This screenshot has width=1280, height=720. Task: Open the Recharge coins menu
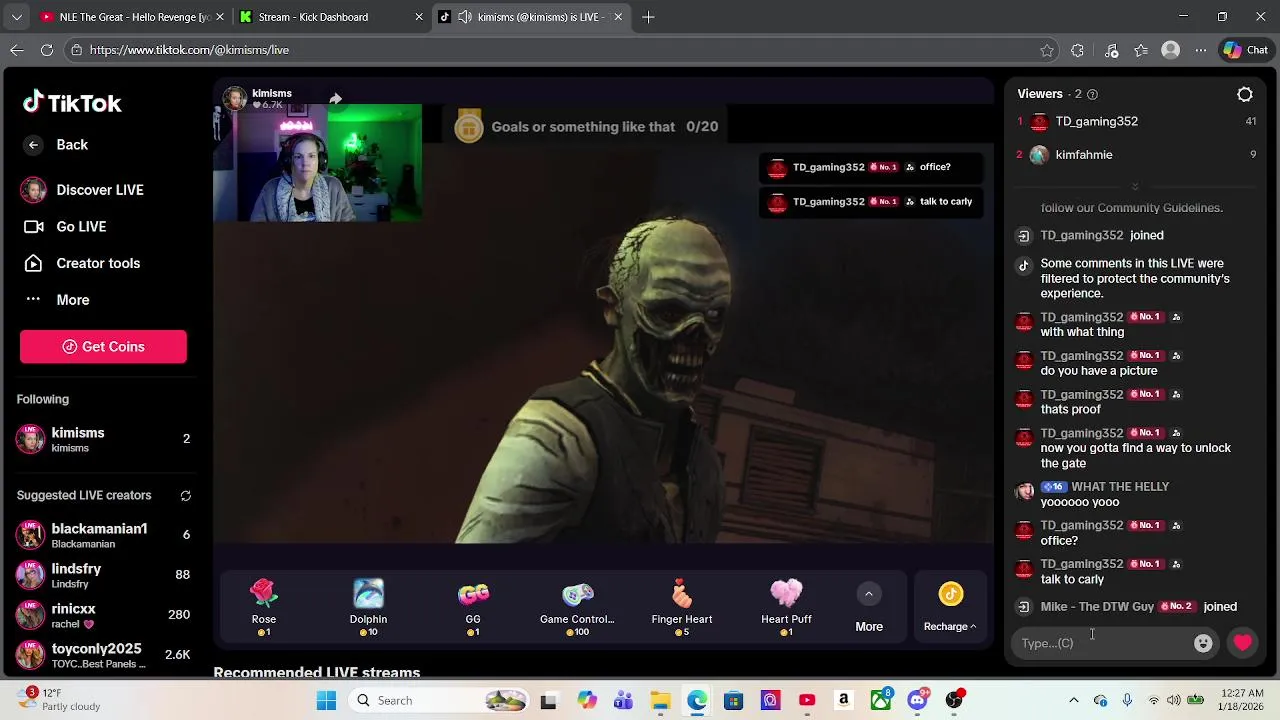point(950,608)
